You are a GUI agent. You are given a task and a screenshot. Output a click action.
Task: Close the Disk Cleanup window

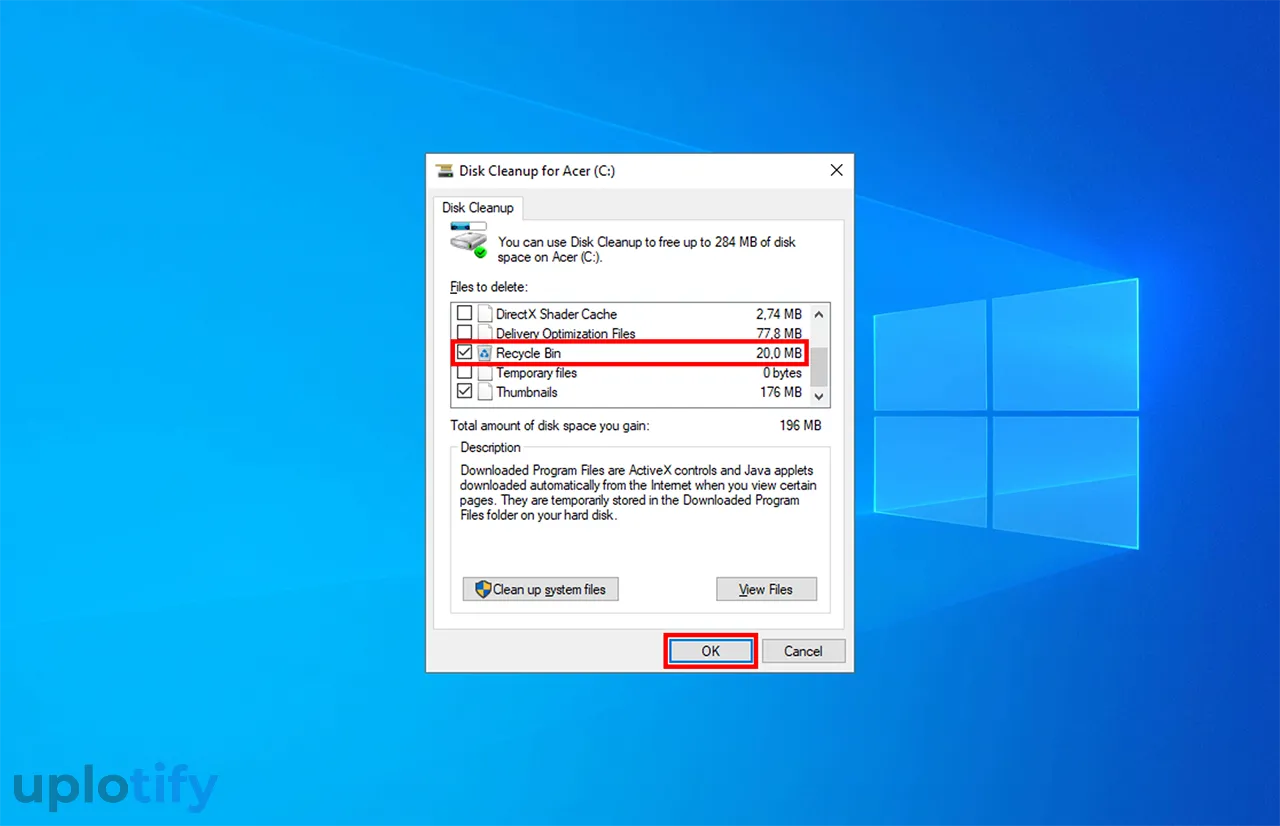837,171
